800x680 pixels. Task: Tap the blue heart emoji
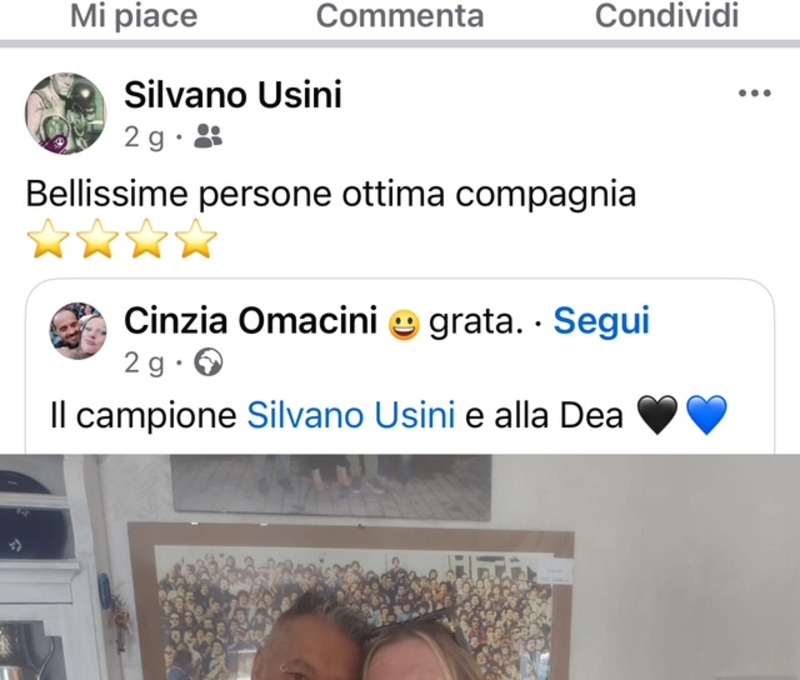[706, 415]
